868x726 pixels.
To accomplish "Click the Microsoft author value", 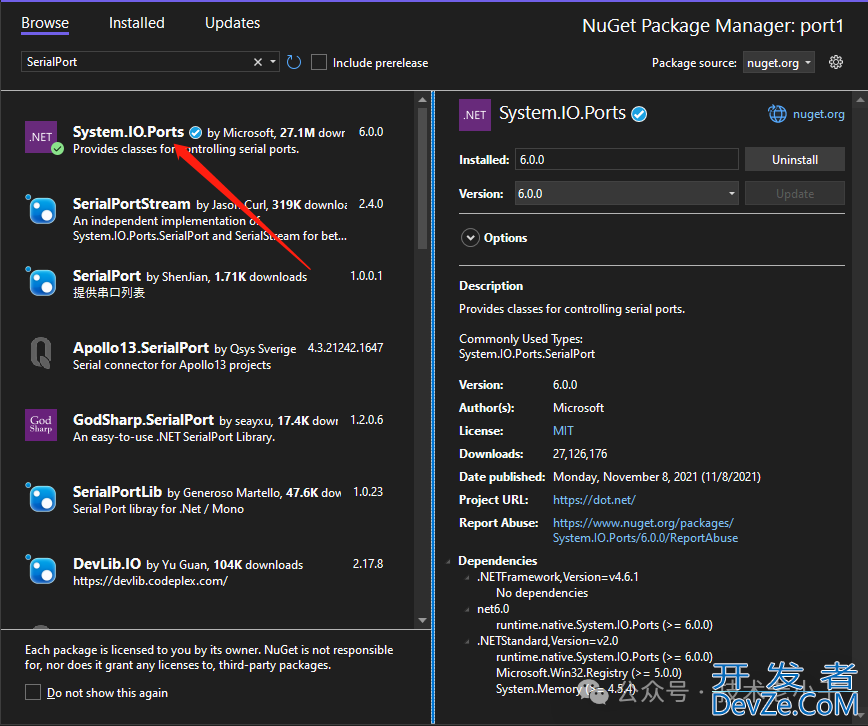I will click(x=578, y=408).
